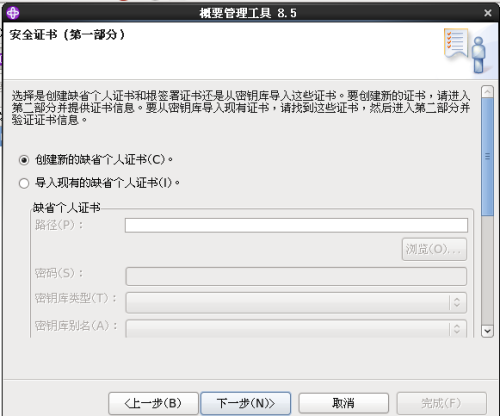Click the 完成(F) button
Viewport: 500px width, 416px height.
[441, 403]
